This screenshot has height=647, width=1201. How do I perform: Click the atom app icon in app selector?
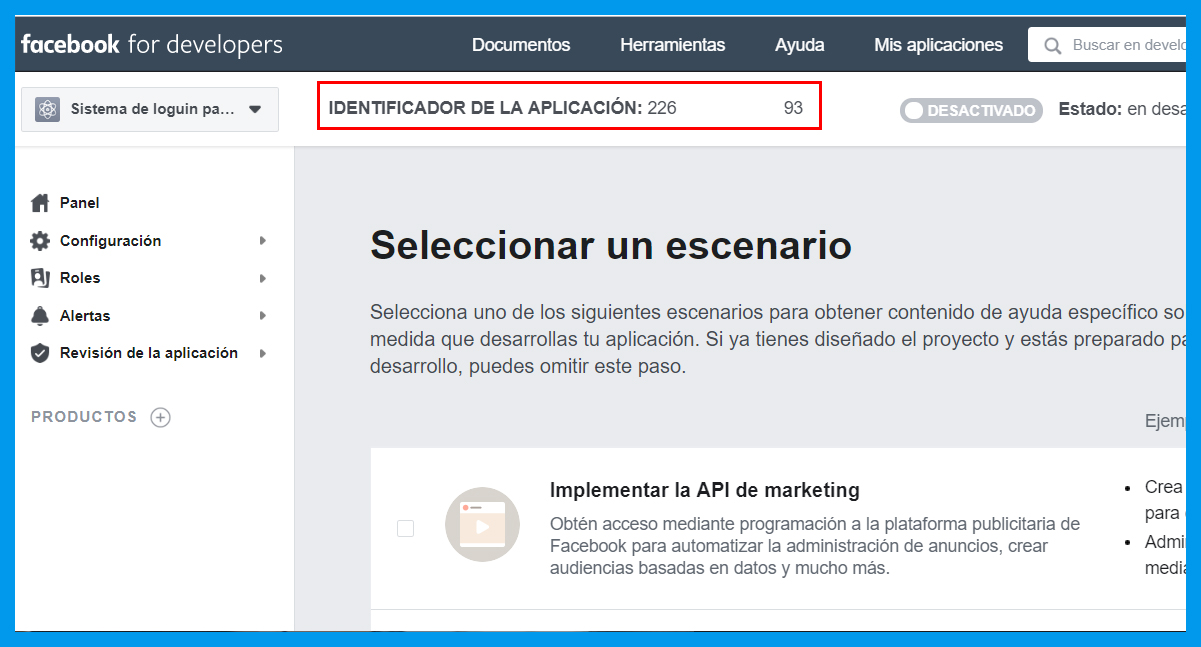coord(47,109)
